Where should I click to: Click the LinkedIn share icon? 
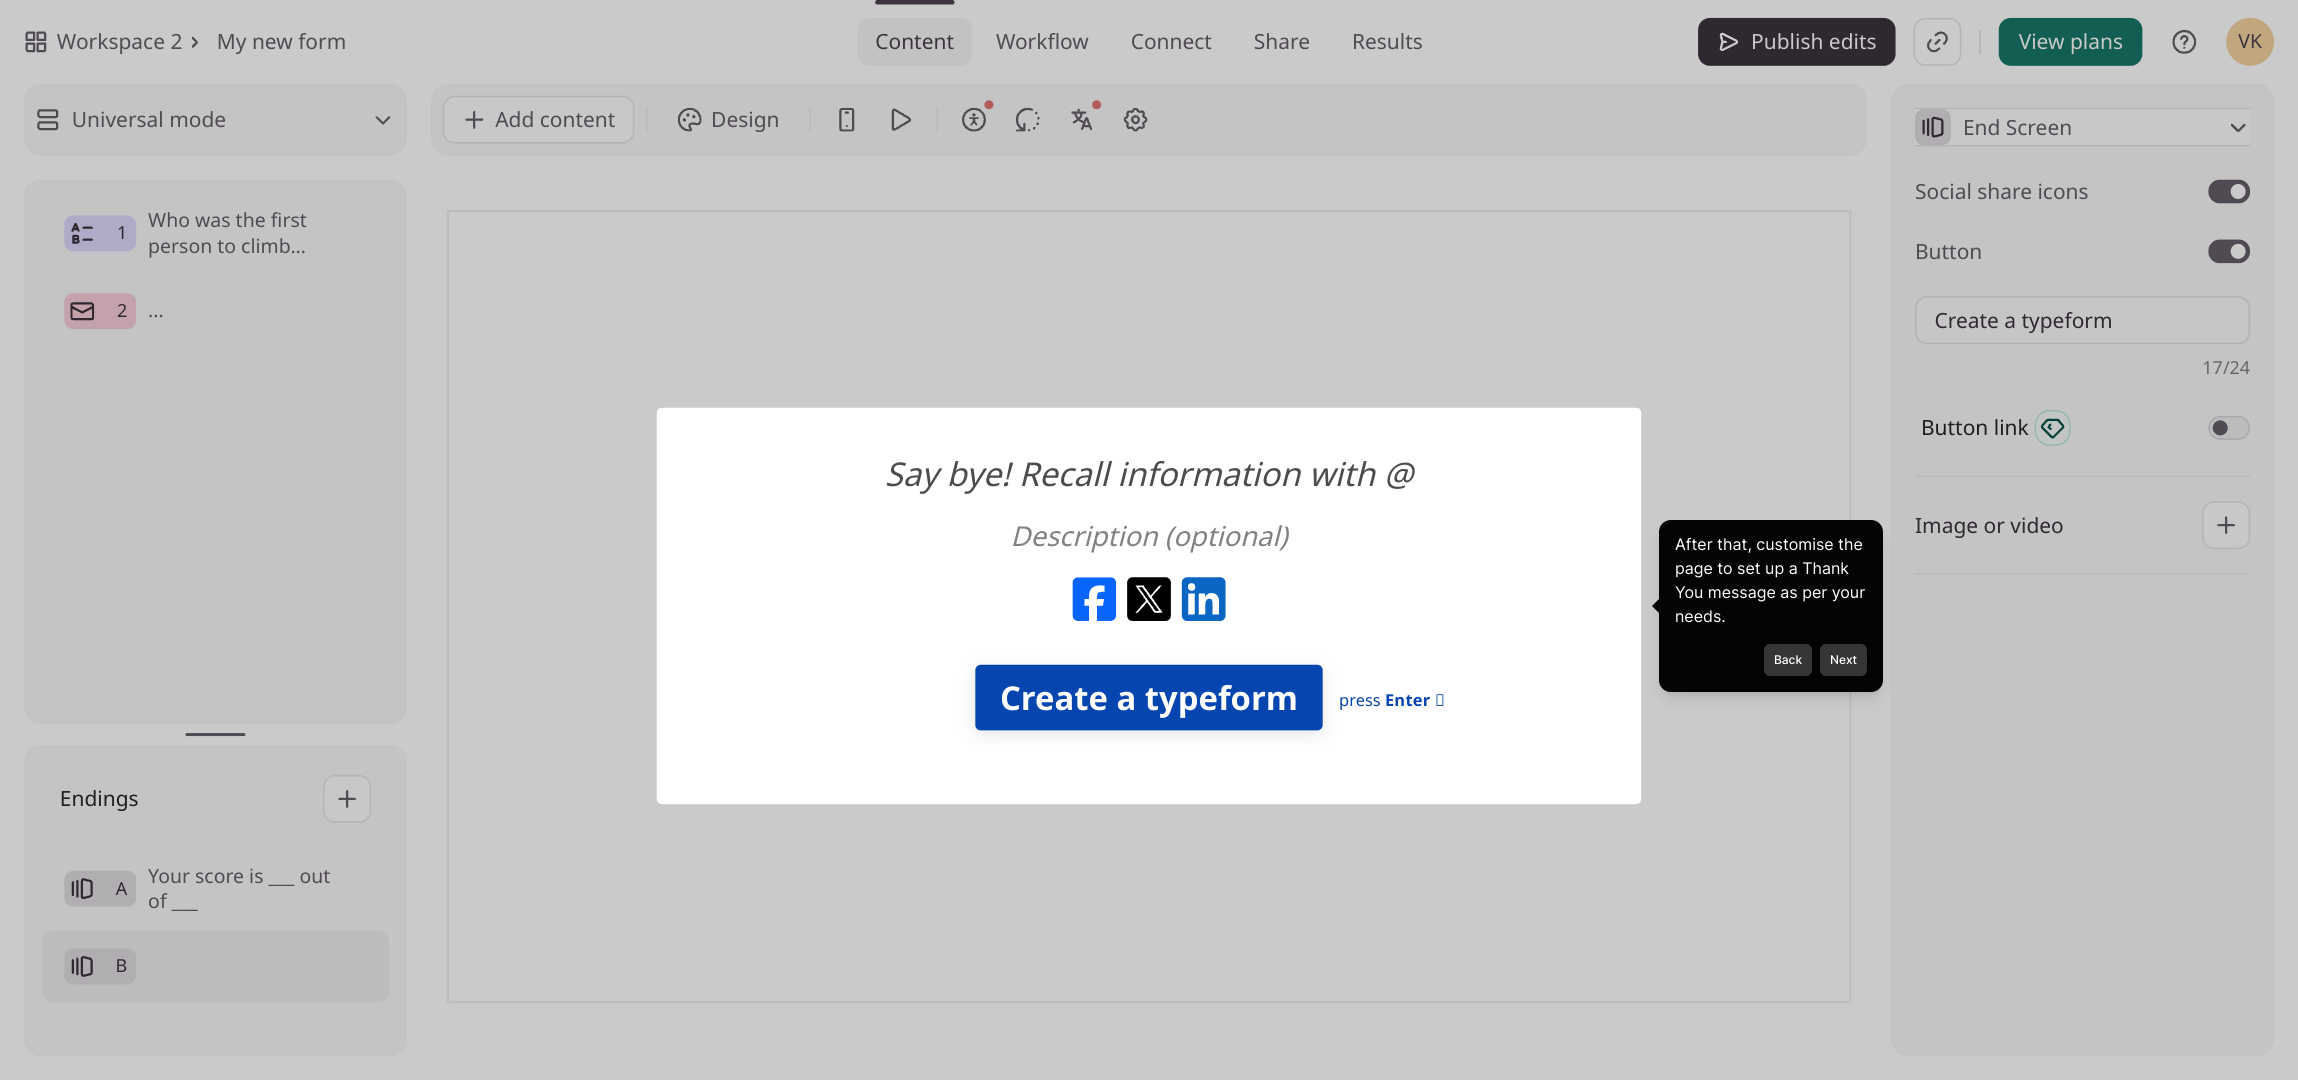[x=1203, y=599]
